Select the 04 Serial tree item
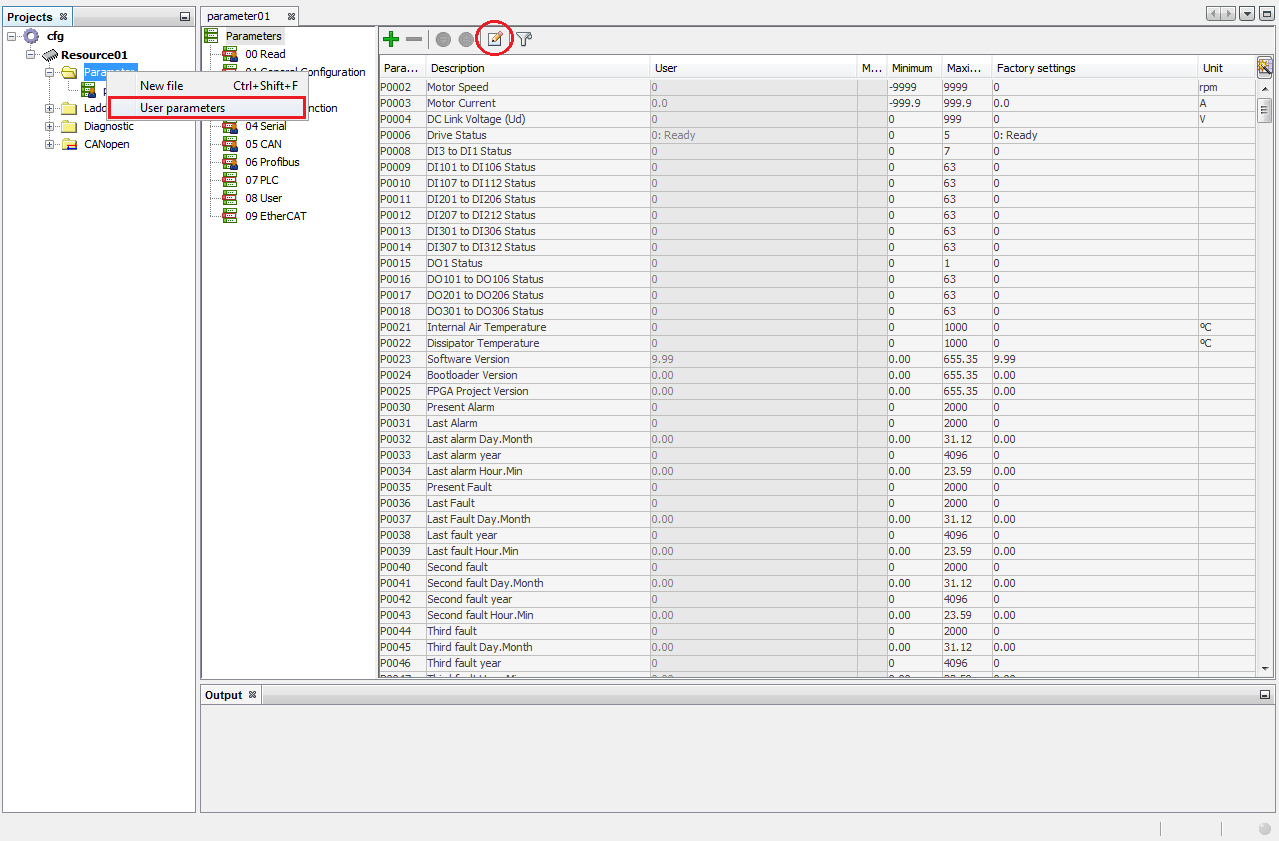This screenshot has width=1279, height=841. click(266, 126)
